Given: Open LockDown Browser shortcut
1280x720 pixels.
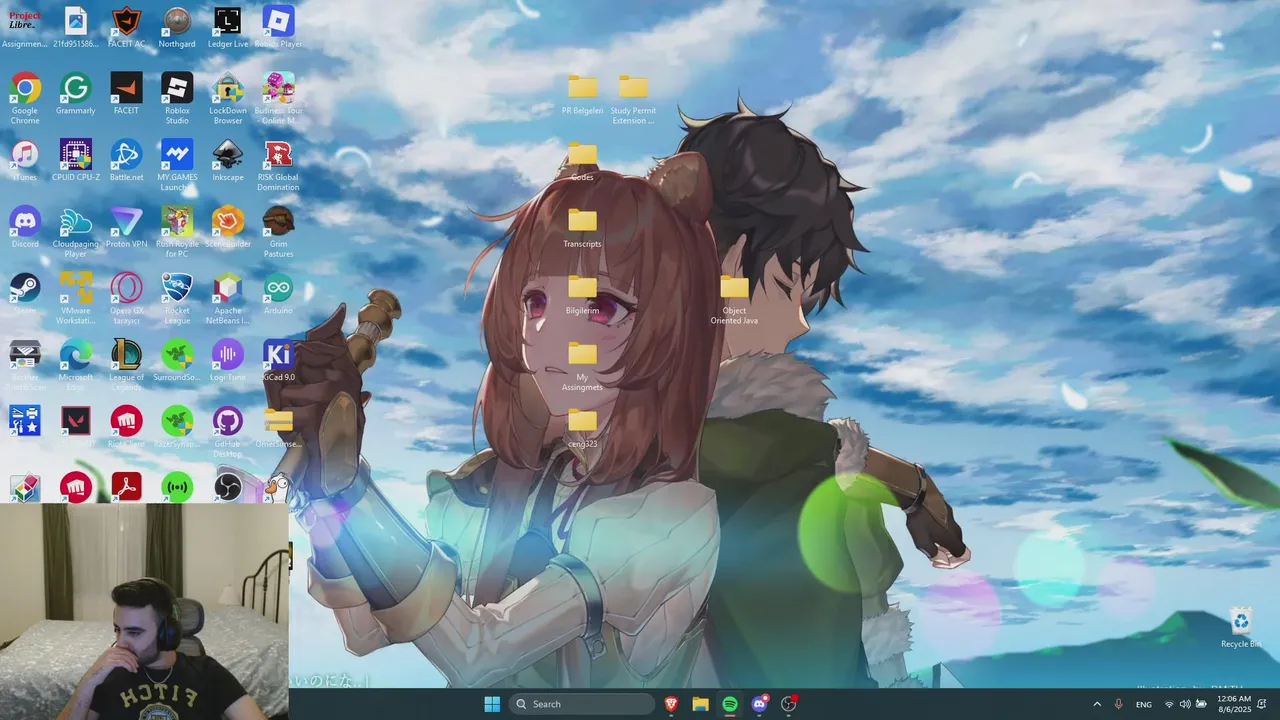Looking at the screenshot, I should click(228, 99).
